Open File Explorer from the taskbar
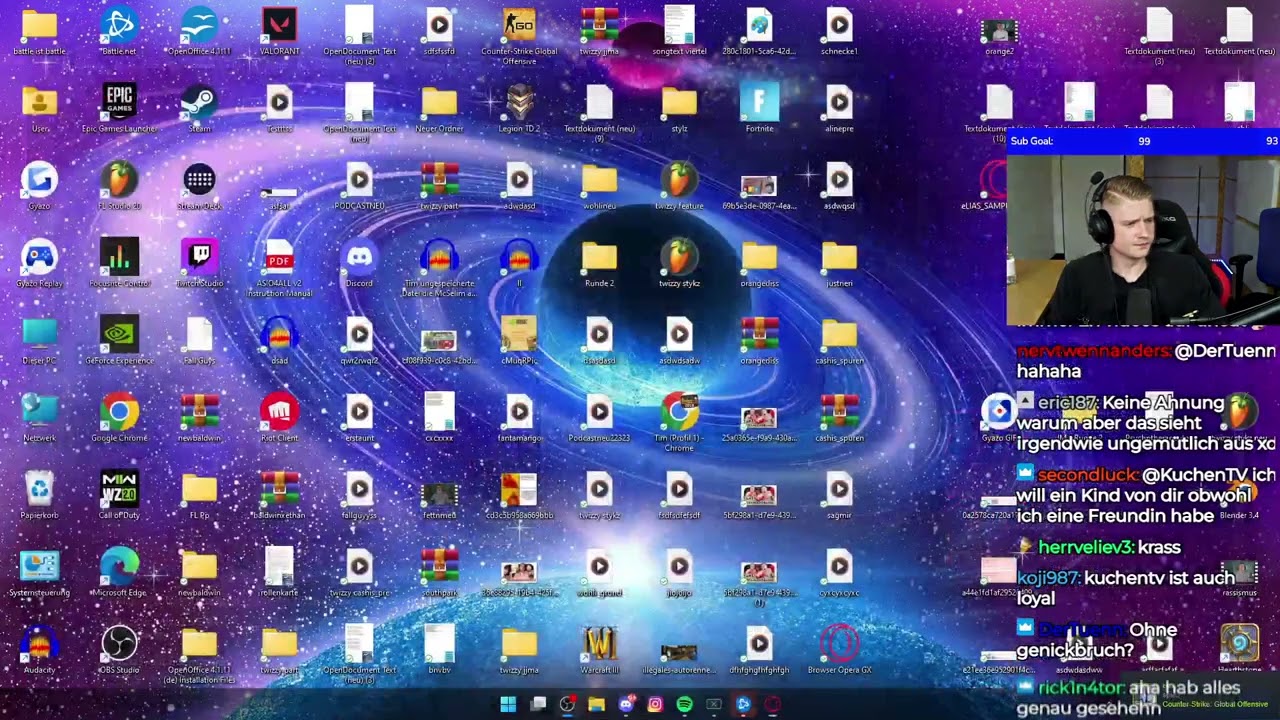Screen dimensions: 1280x720 click(596, 704)
